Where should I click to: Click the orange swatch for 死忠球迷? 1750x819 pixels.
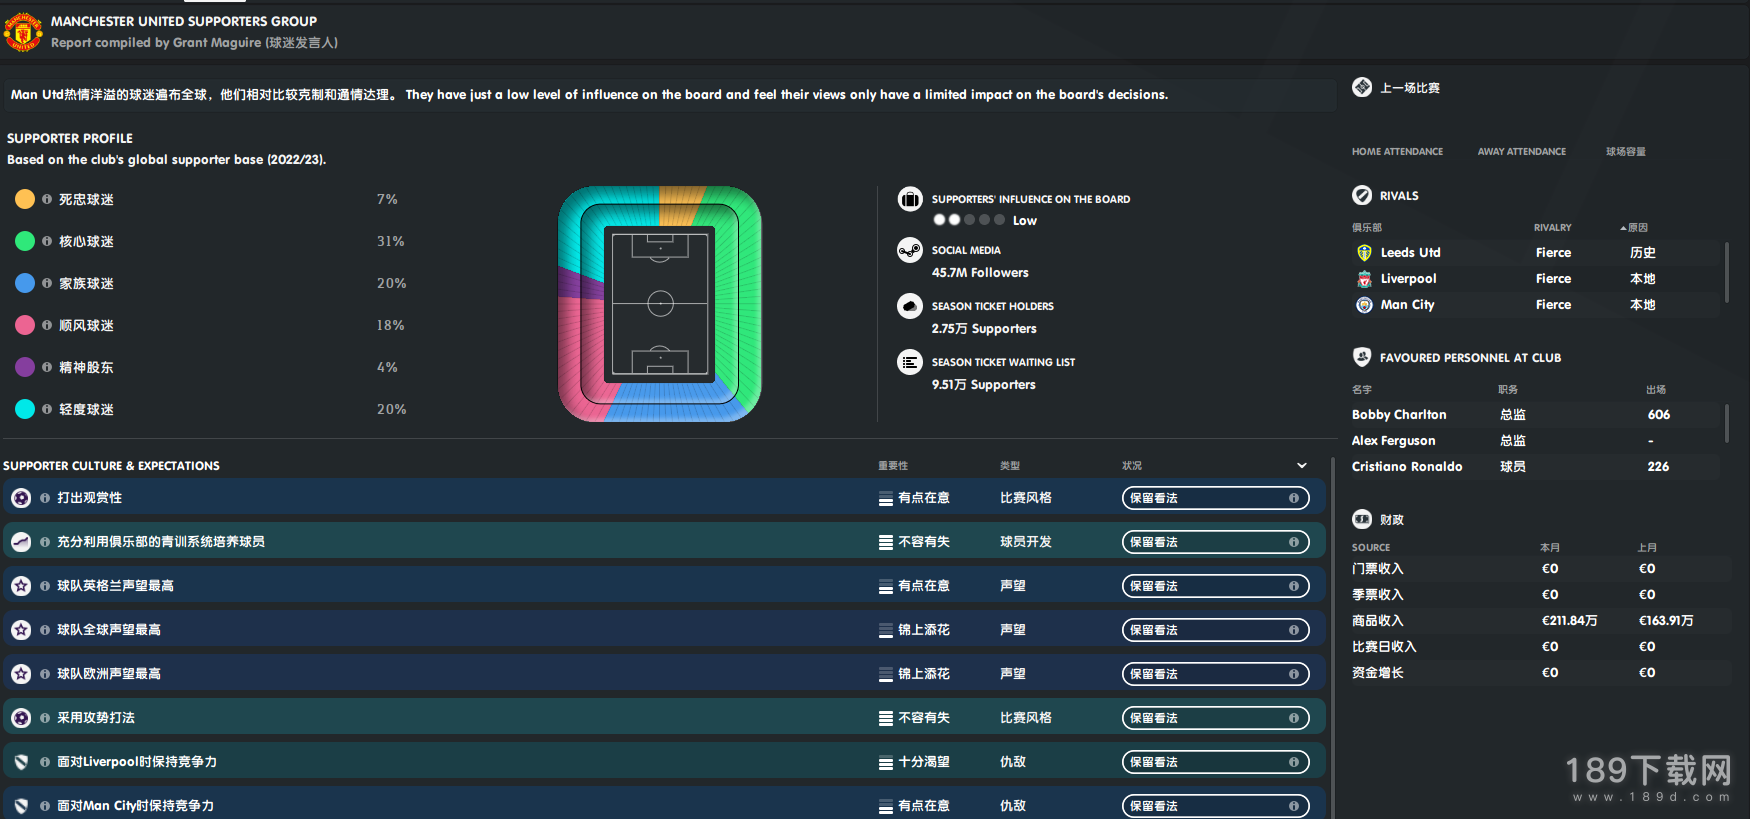click(x=25, y=199)
